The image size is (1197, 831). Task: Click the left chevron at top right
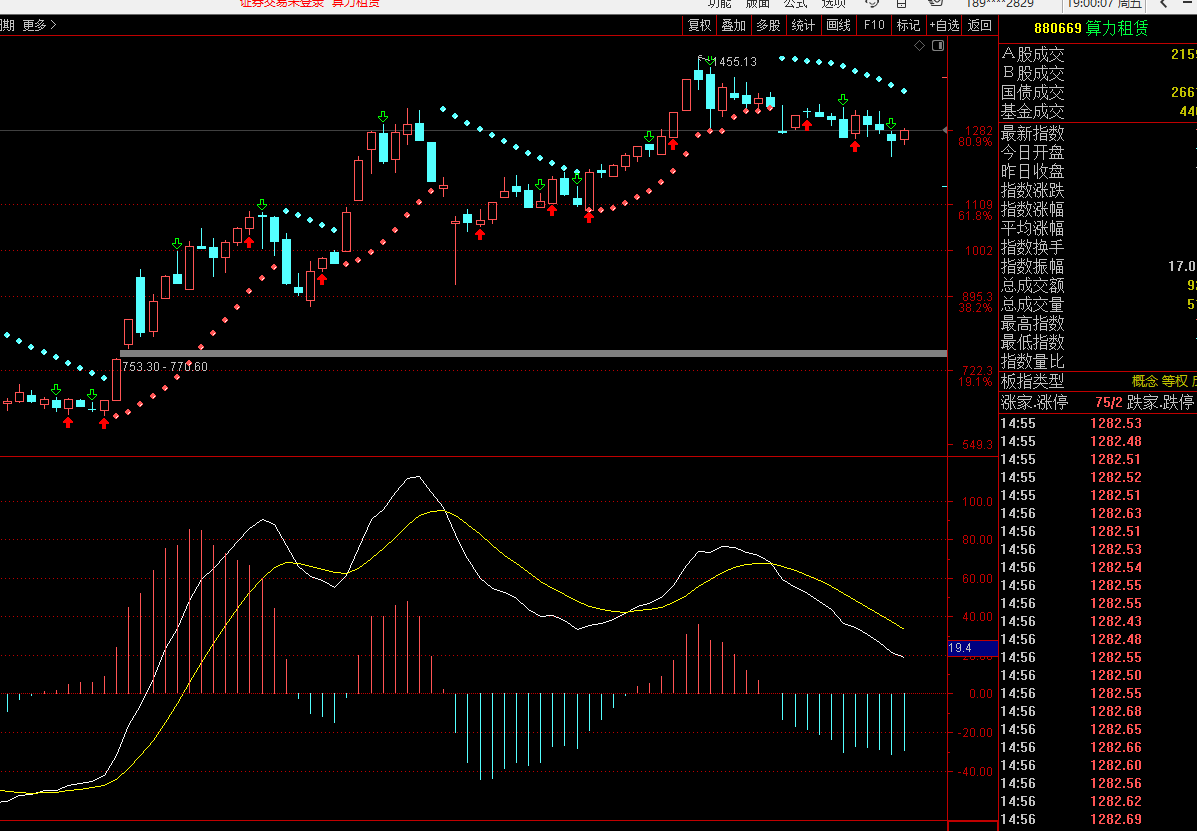click(x=1165, y=4)
